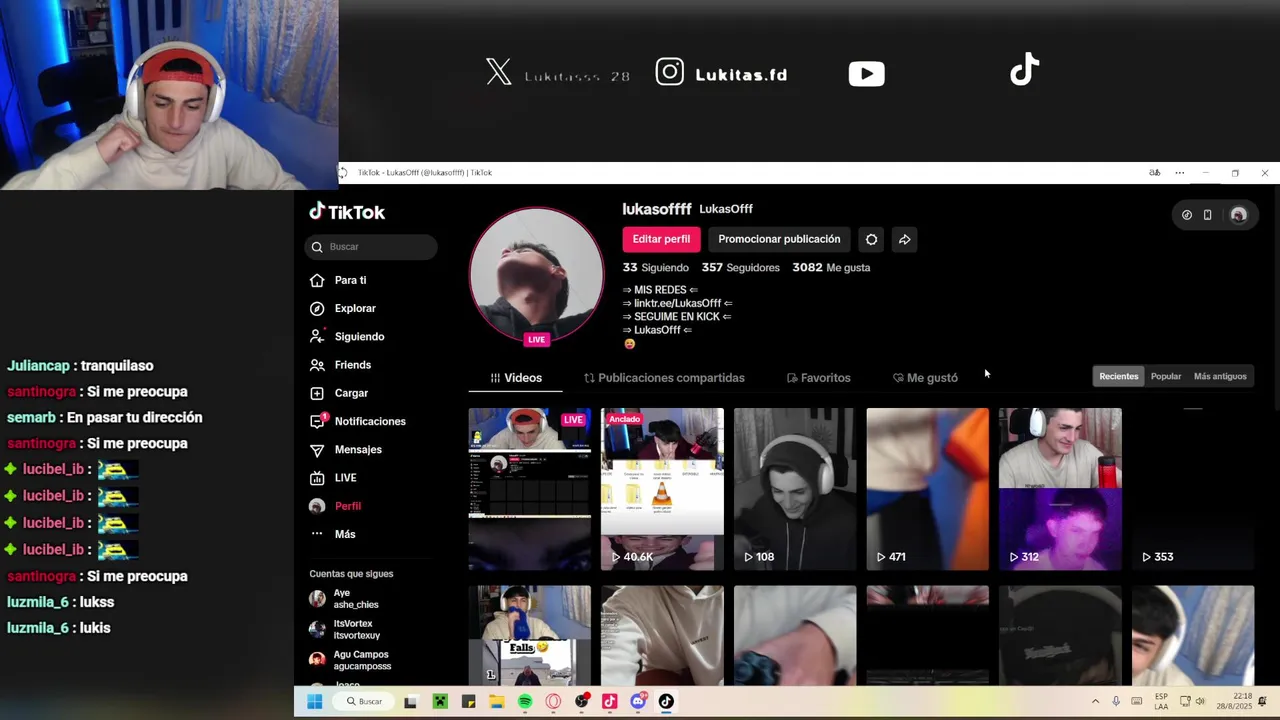Open the window three-dots options menu
Screen dimensions: 1280x720
pyautogui.click(x=1180, y=173)
